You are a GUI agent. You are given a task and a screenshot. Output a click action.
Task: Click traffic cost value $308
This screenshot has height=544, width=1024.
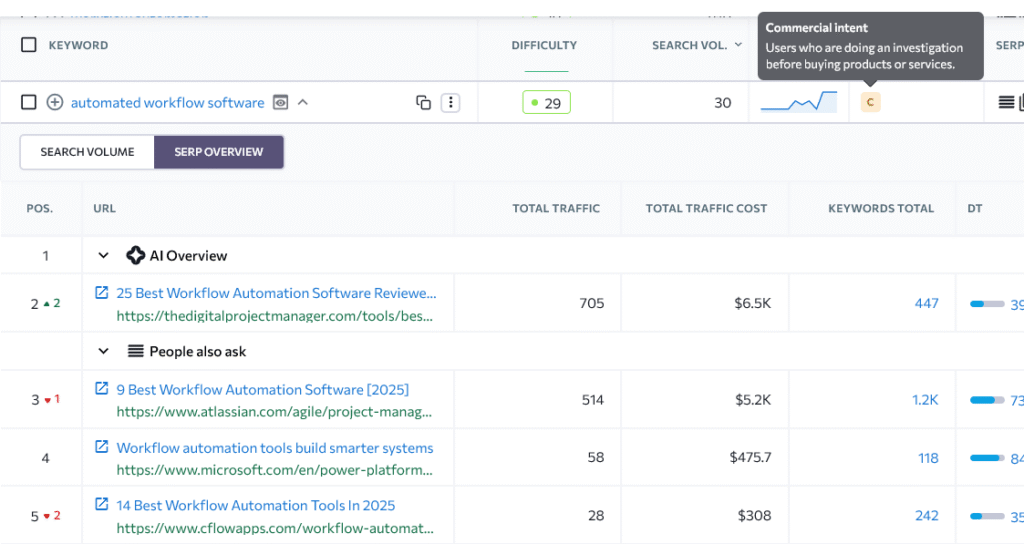point(754,515)
